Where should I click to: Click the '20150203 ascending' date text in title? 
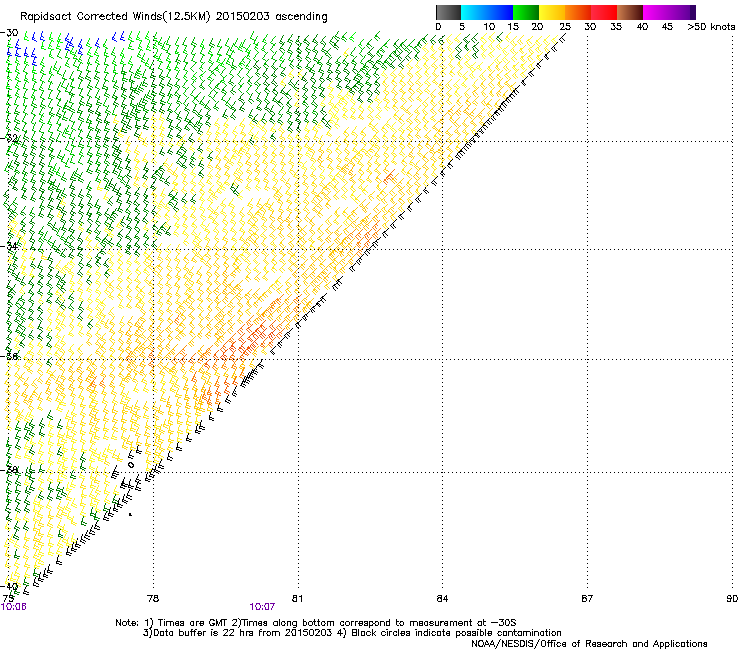[x=271, y=17]
